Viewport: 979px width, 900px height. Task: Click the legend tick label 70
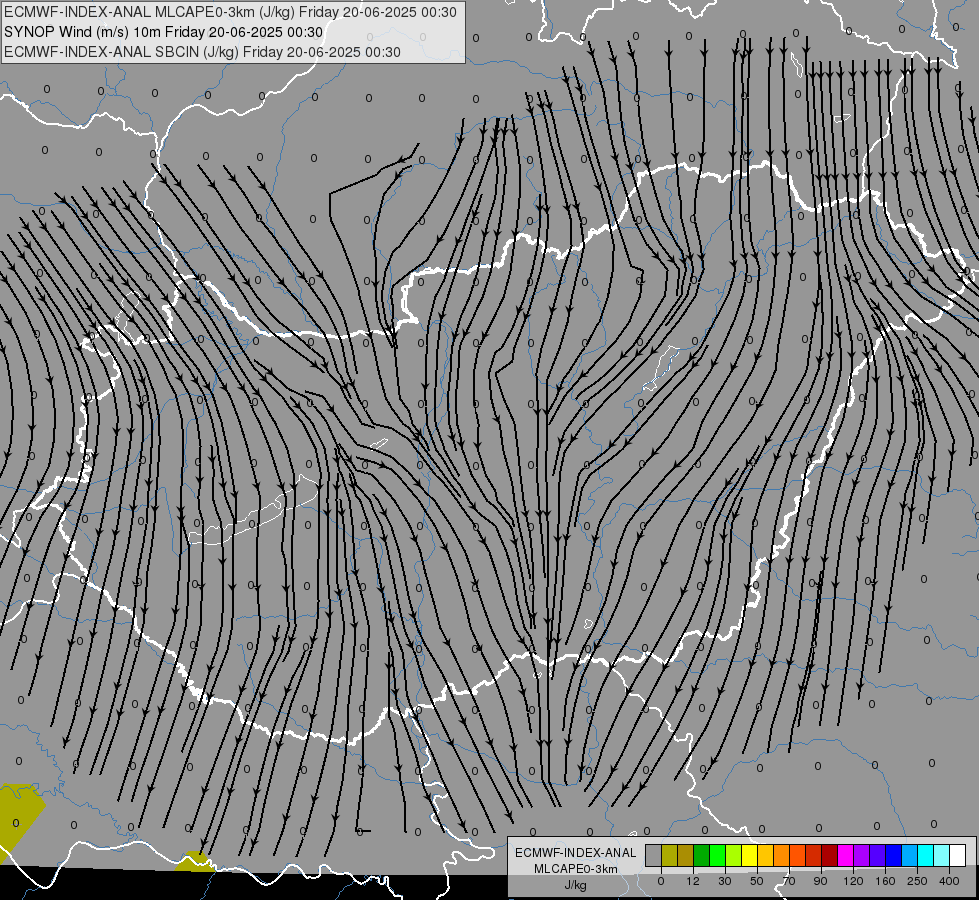tap(789, 881)
